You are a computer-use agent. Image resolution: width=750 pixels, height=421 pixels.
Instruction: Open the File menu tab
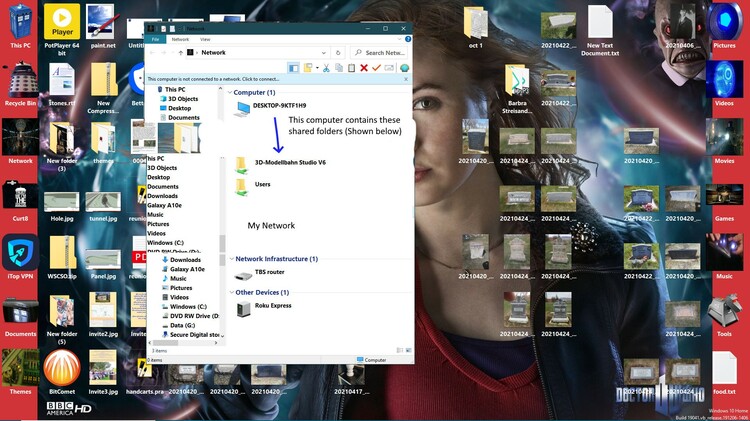click(155, 39)
